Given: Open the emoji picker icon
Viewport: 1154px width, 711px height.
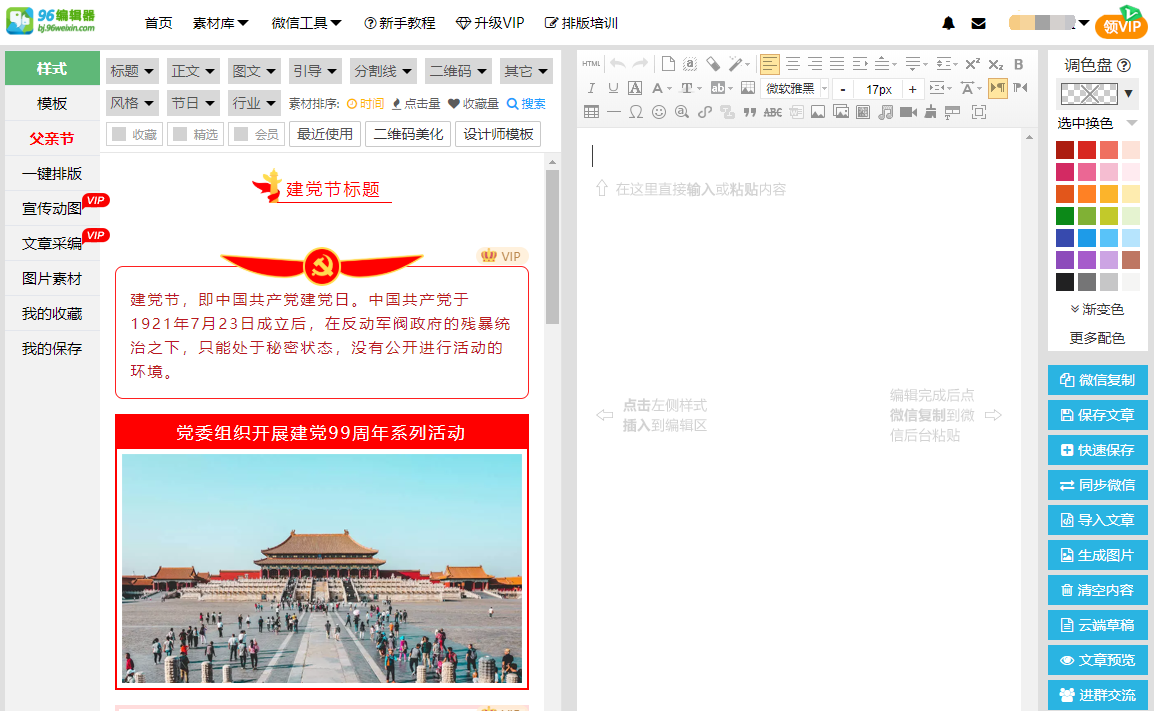Looking at the screenshot, I should coord(658,111).
